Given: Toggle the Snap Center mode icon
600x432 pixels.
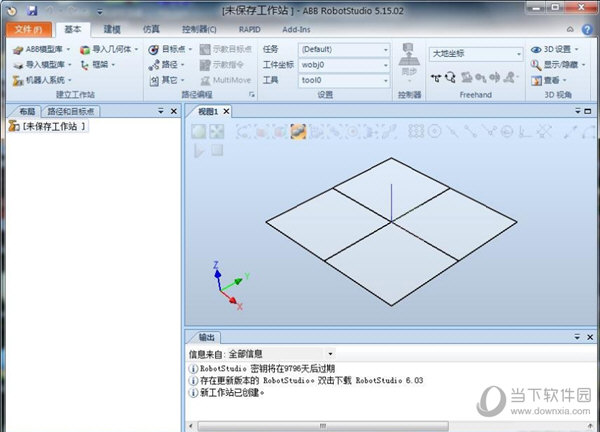Looking at the screenshot, I should coord(435,132).
